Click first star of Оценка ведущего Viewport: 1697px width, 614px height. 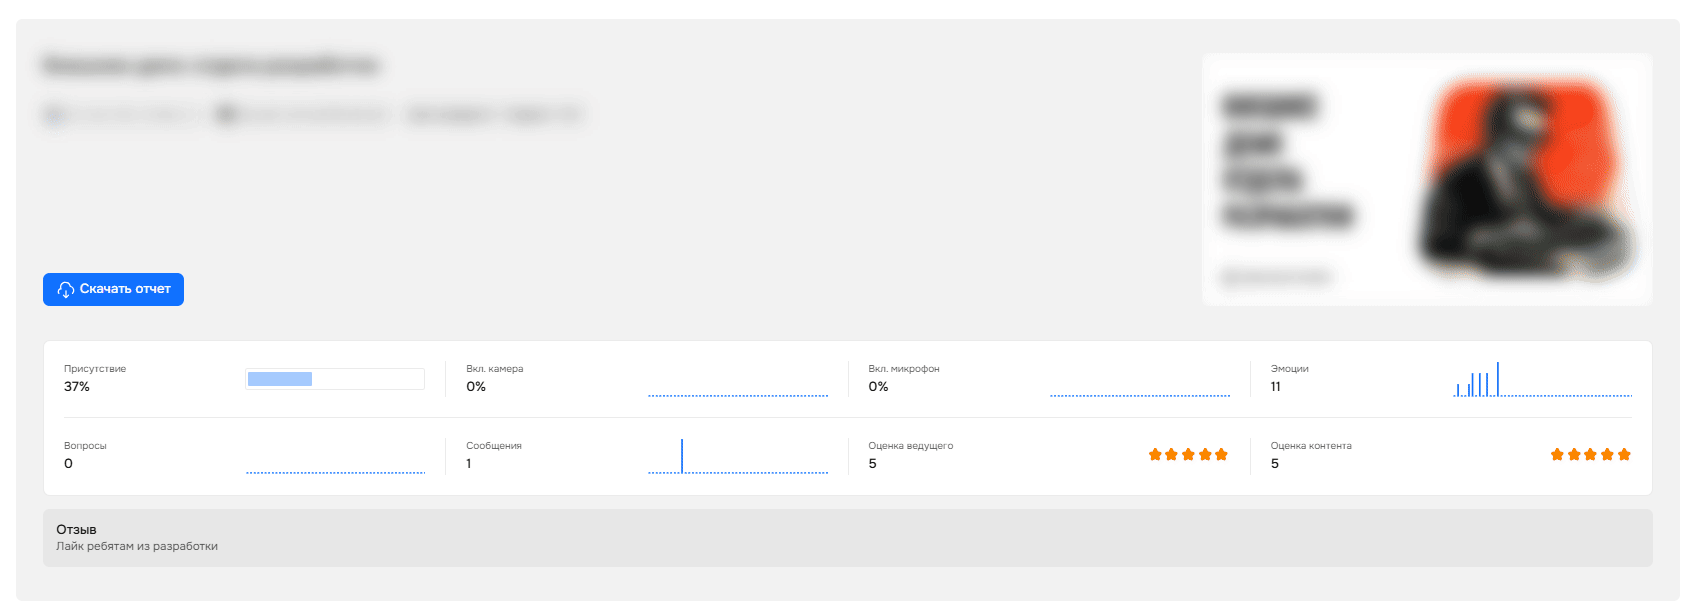1155,455
